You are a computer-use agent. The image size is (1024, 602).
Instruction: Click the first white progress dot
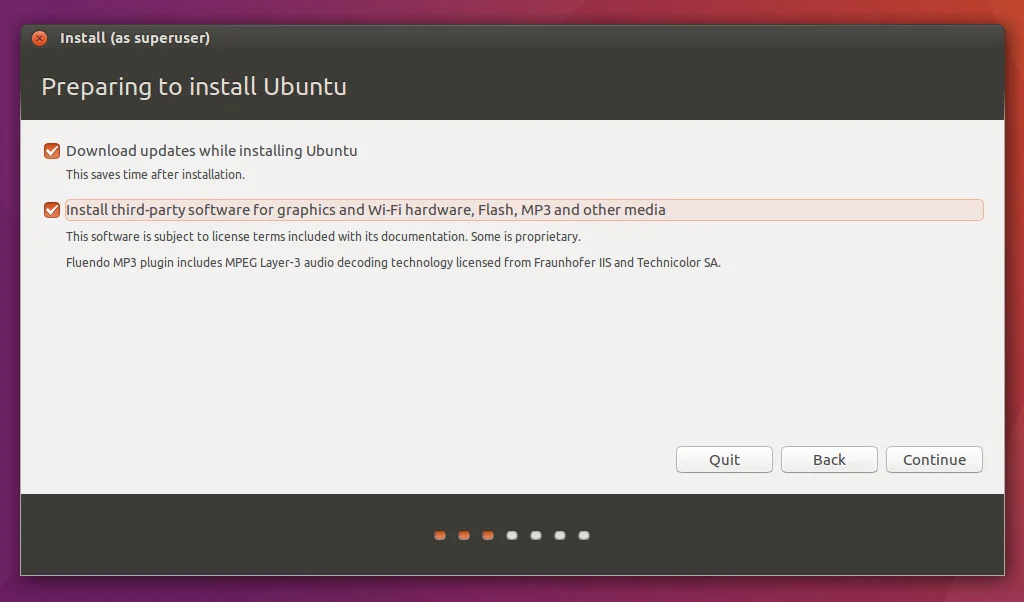tap(512, 536)
